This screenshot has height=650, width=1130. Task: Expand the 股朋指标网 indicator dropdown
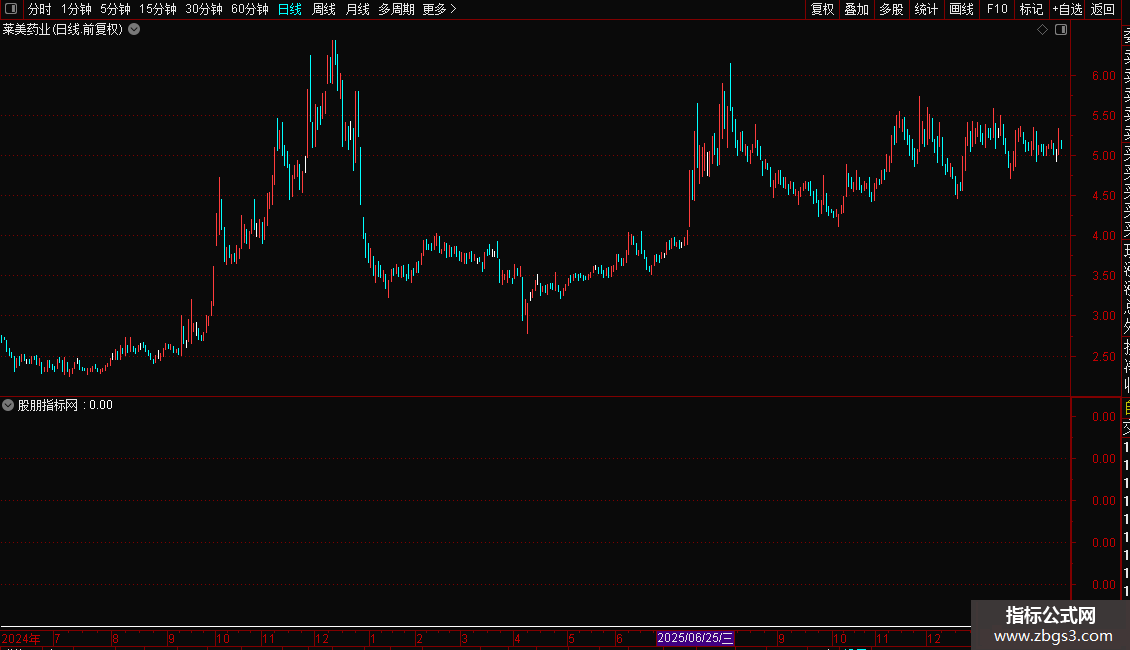point(8,405)
